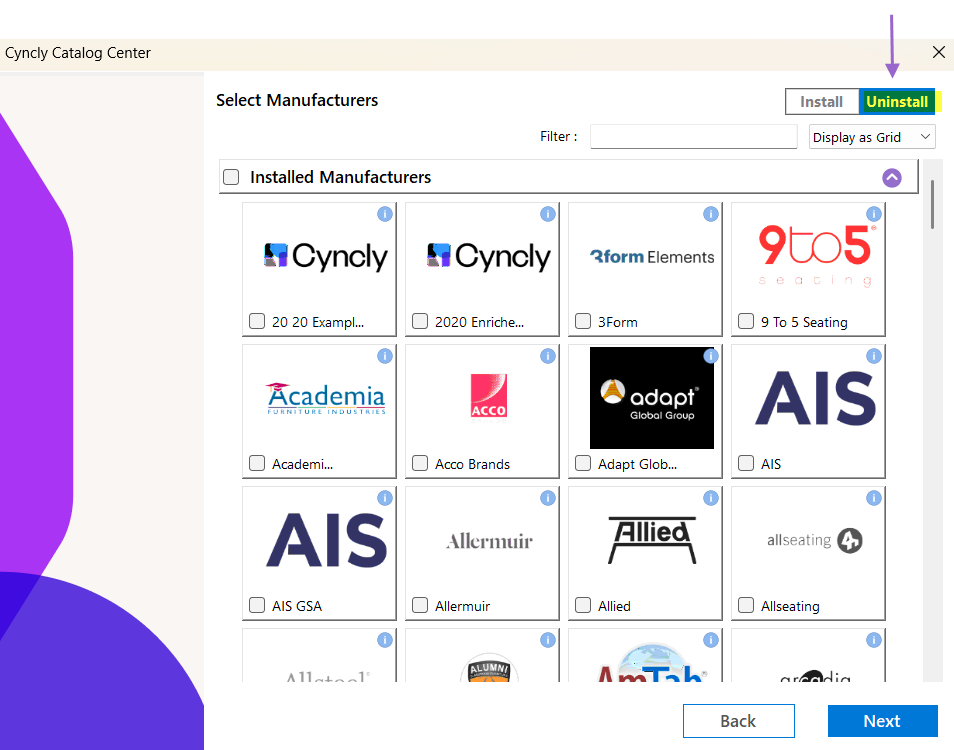Screen dimensions: 954x750
Task: Click the AIS logo thumbnail
Action: [815, 398]
